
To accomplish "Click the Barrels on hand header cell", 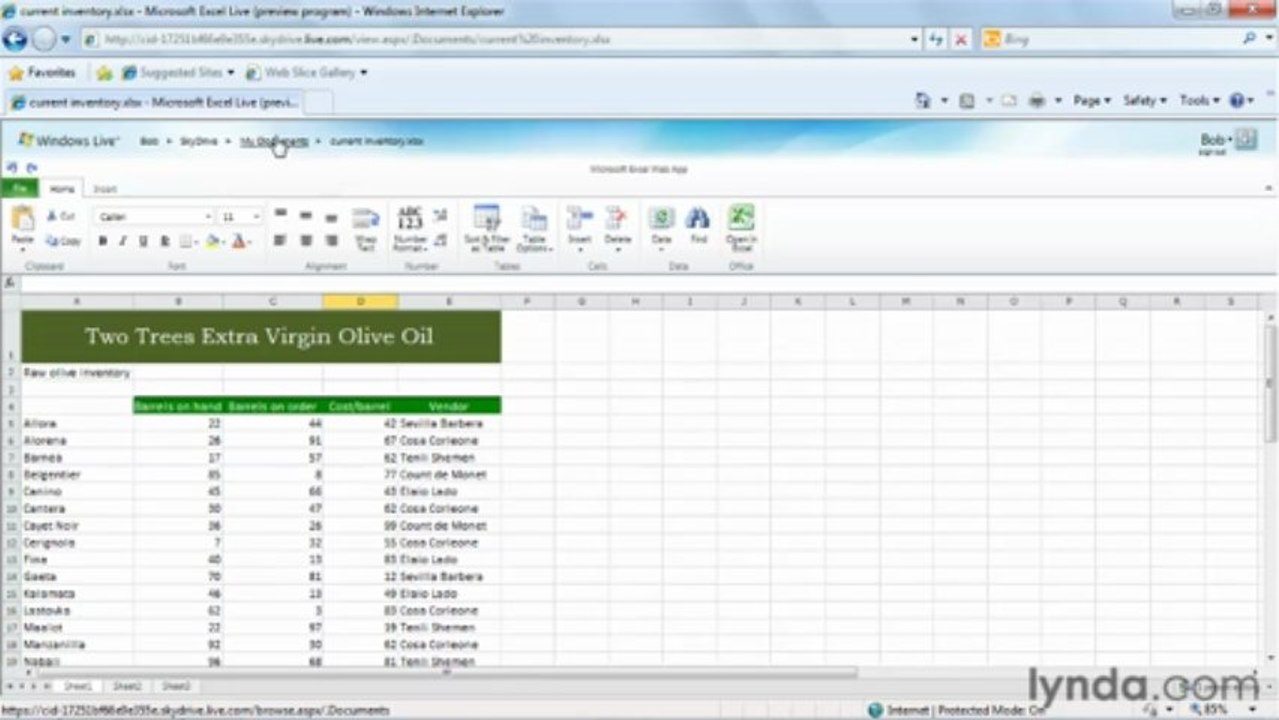I will 178,406.
